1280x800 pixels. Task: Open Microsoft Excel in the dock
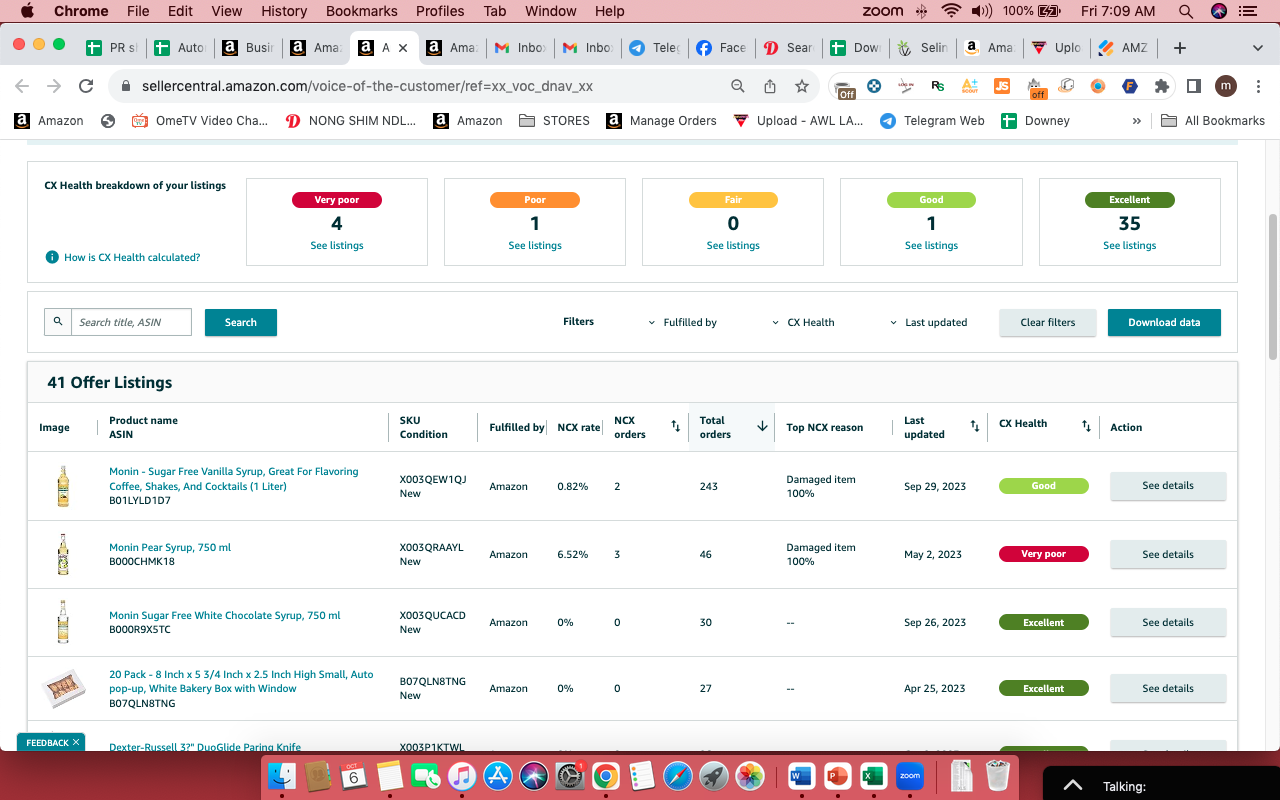tap(873, 775)
